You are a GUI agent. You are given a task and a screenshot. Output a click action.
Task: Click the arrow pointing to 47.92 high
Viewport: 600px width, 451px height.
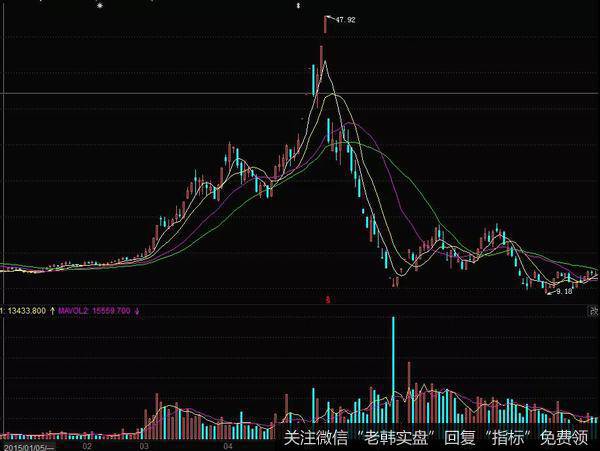pos(330,18)
